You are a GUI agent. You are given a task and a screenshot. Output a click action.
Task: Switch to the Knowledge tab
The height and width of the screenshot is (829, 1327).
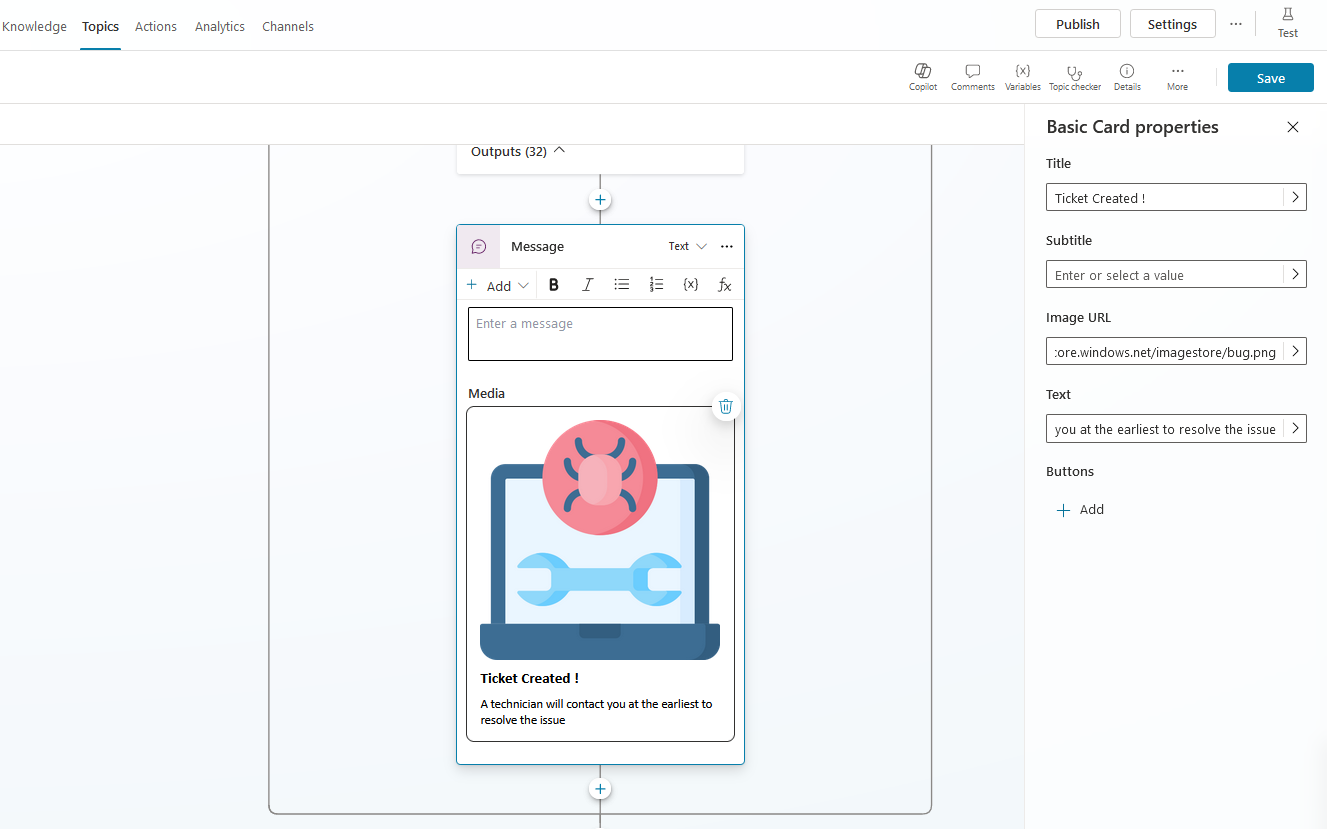33,26
